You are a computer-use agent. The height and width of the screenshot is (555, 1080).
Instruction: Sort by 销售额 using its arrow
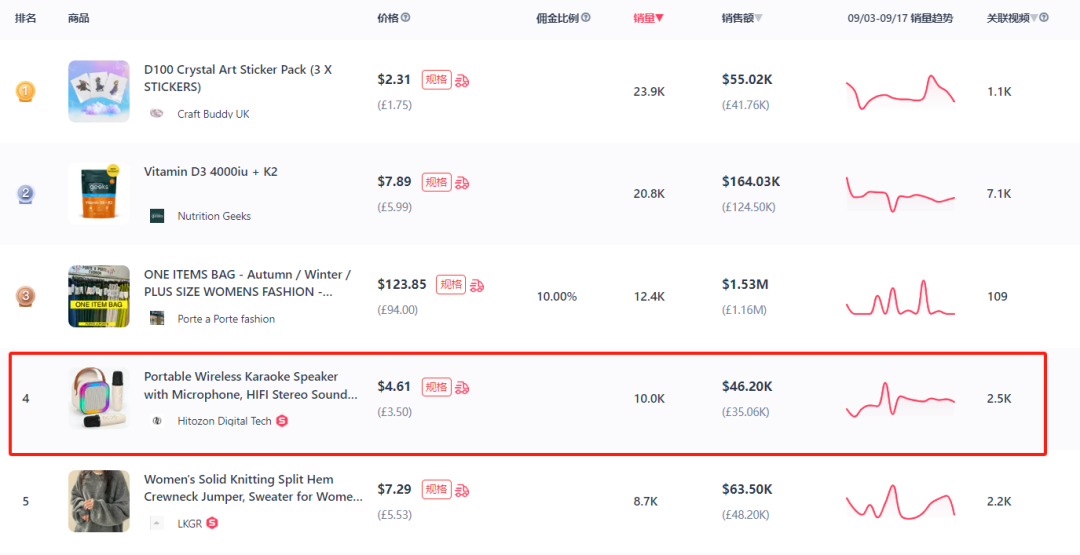[758, 19]
